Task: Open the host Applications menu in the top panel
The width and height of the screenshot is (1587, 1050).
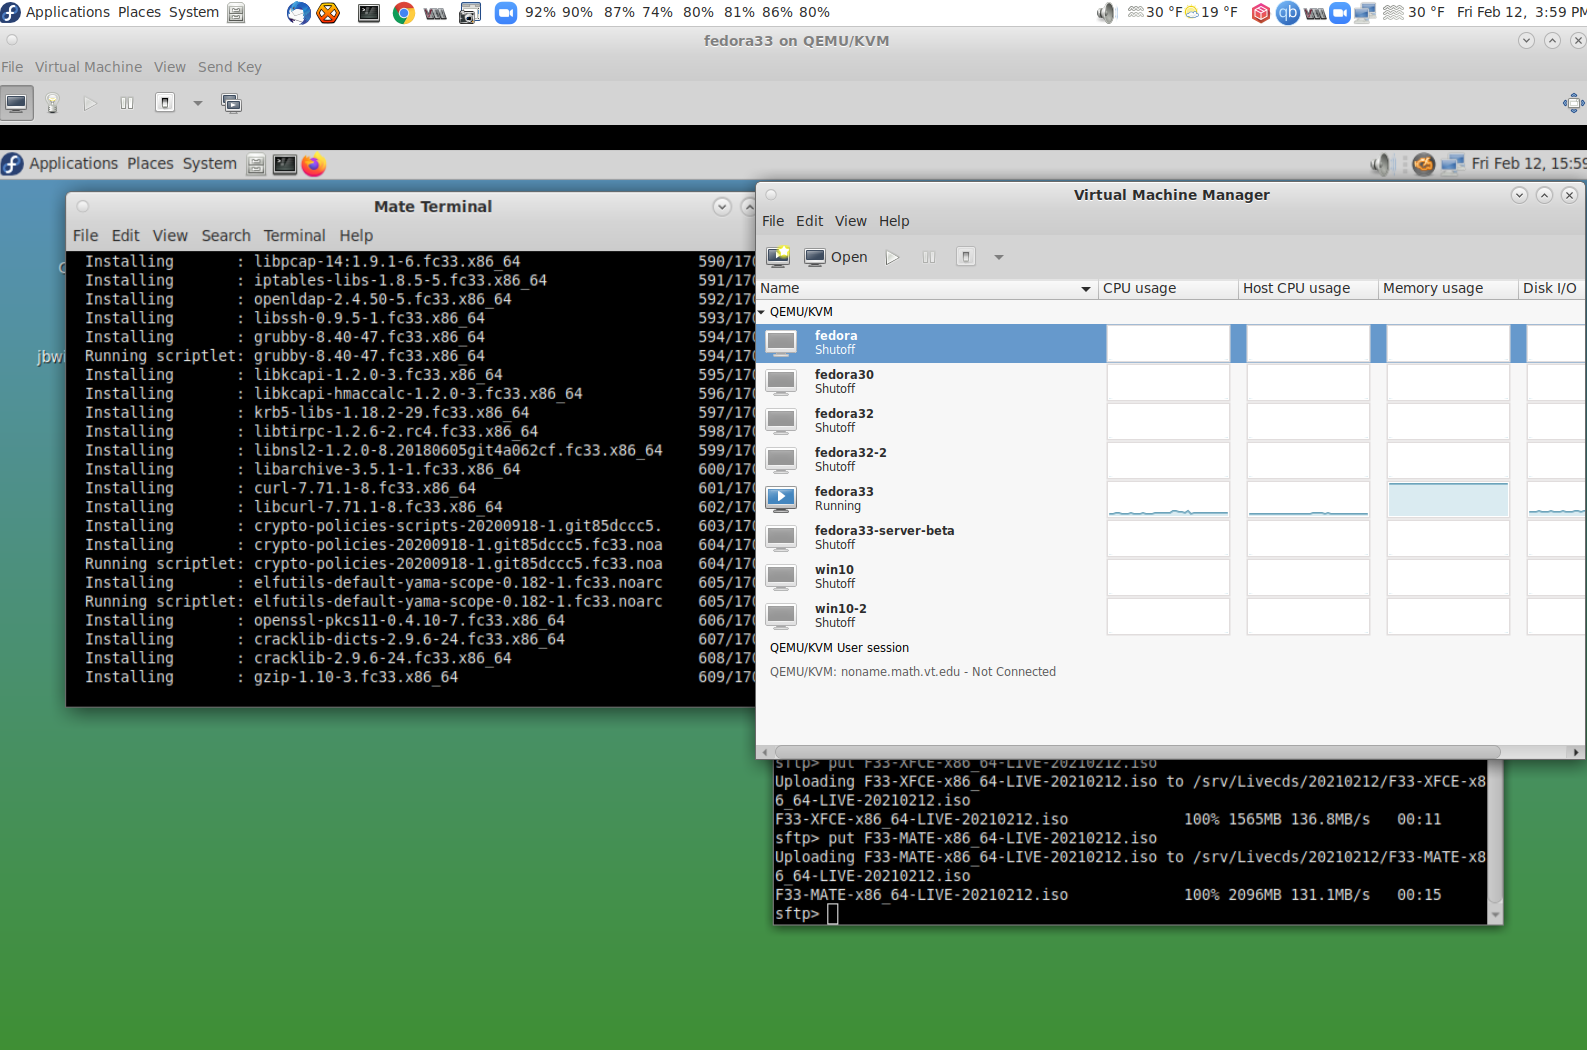Action: tap(67, 12)
